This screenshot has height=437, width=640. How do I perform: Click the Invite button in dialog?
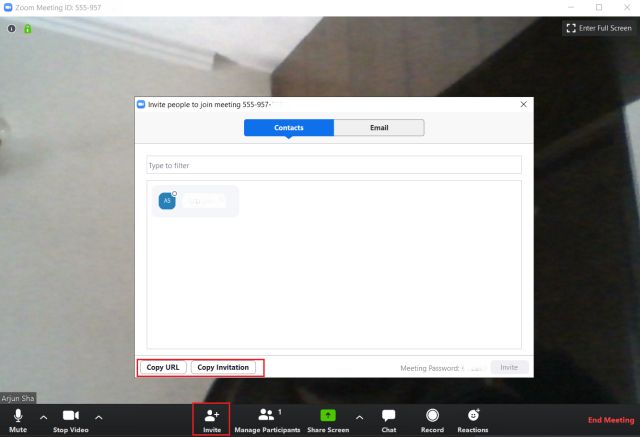509,367
